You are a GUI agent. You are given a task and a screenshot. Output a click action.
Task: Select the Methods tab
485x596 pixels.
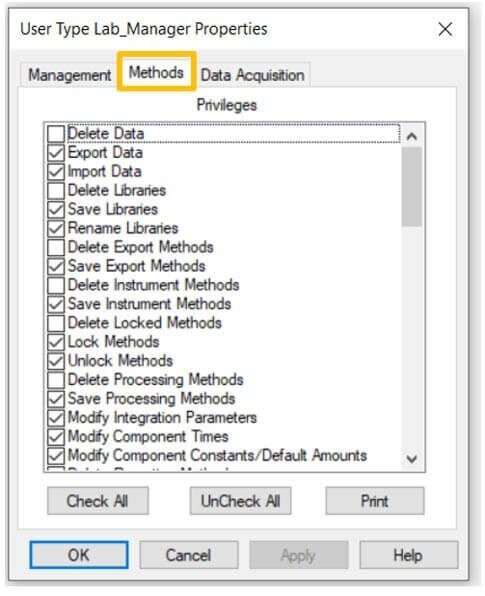pos(156,72)
